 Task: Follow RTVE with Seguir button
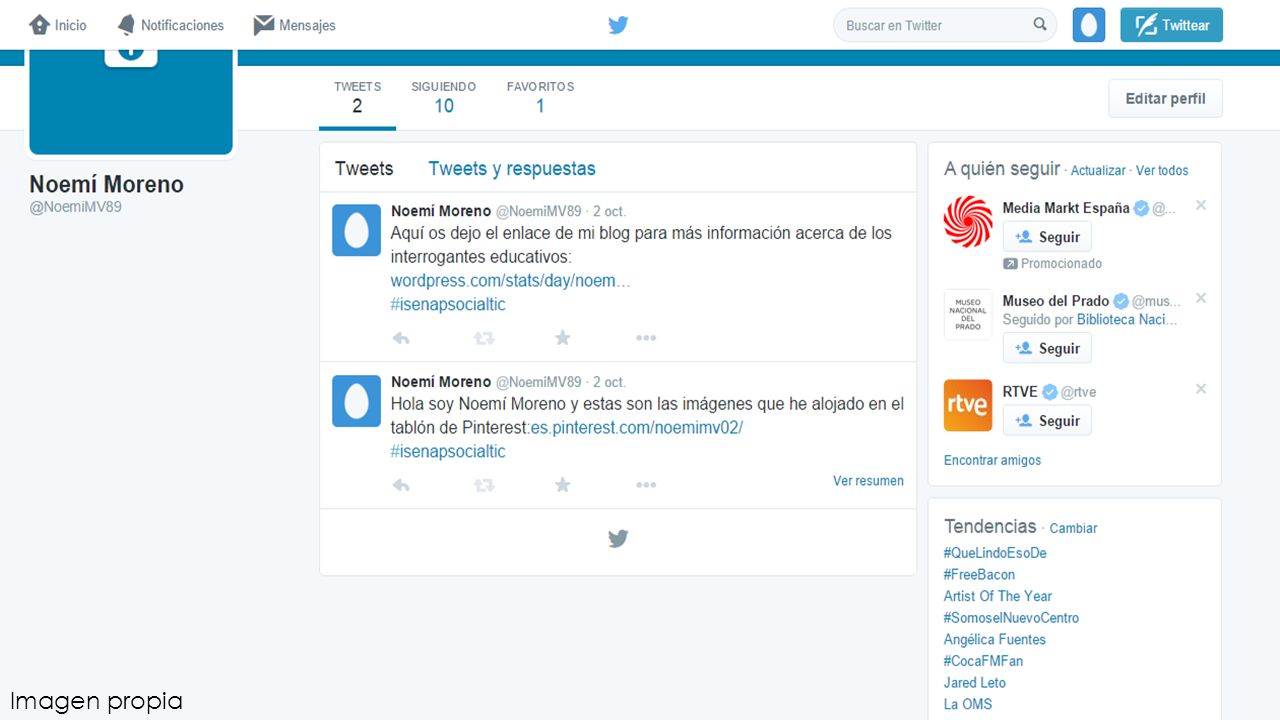[1047, 421]
